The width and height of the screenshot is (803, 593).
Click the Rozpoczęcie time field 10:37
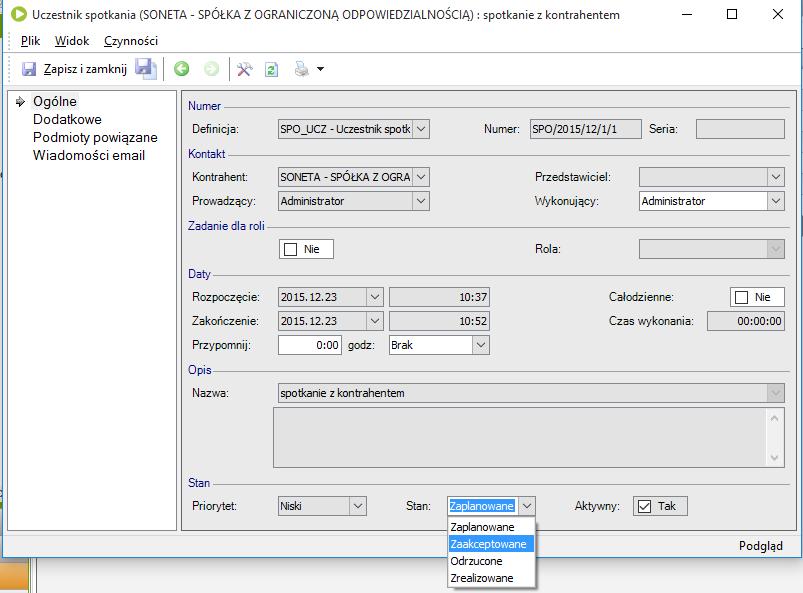pos(439,297)
